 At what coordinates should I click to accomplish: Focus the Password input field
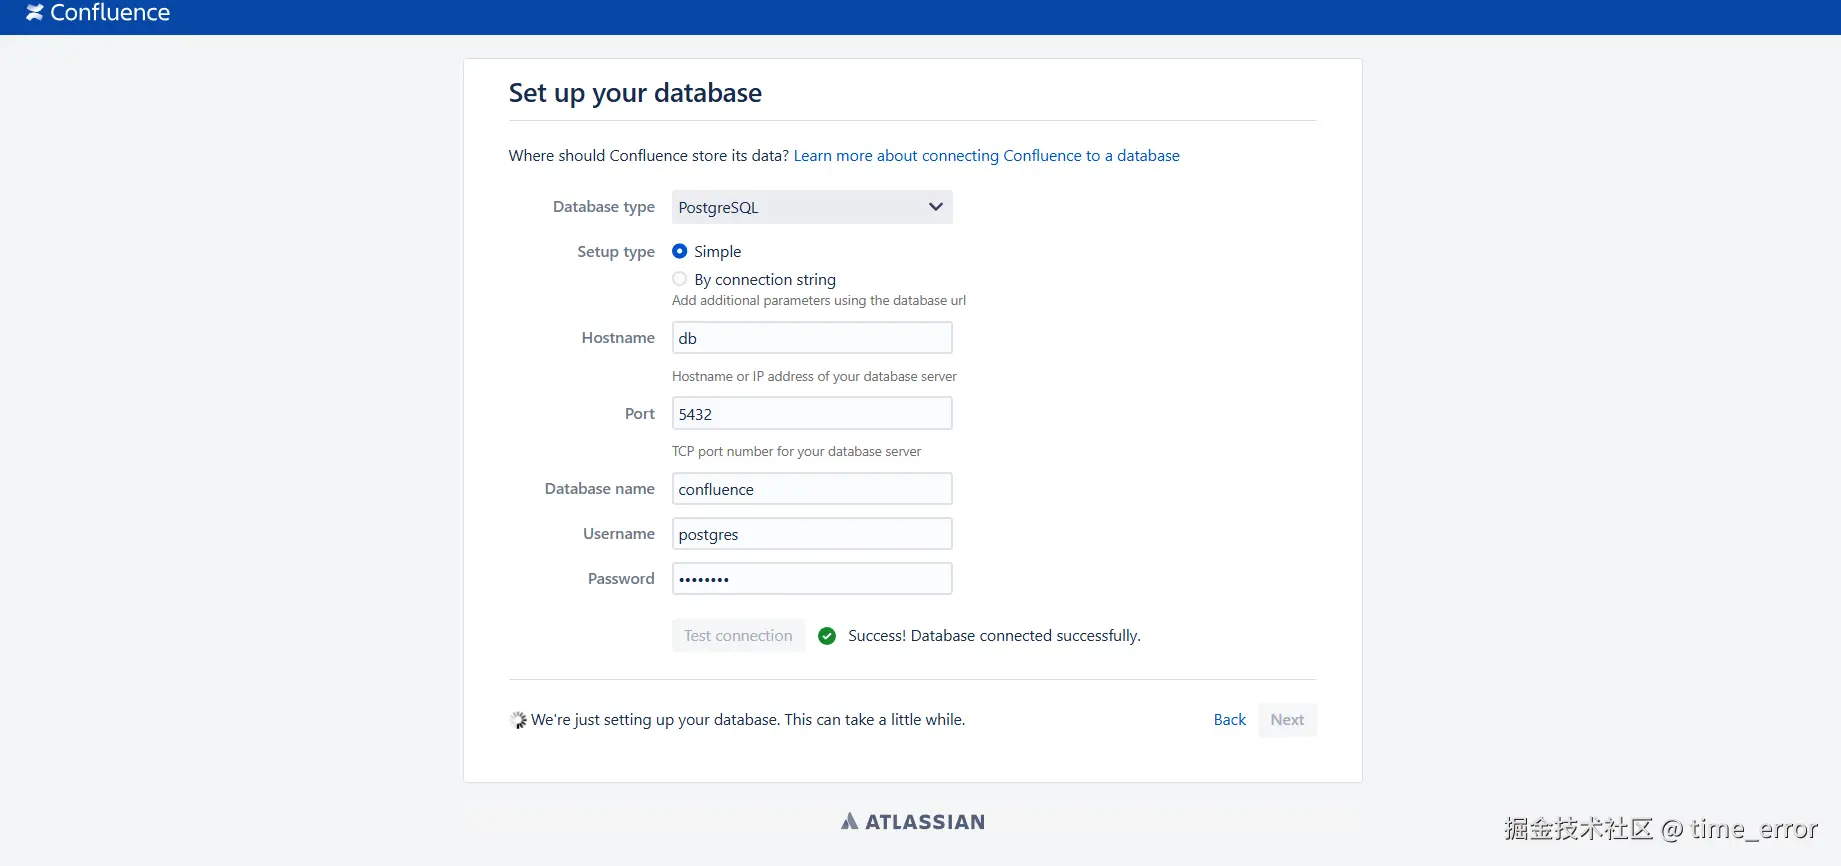click(x=812, y=579)
